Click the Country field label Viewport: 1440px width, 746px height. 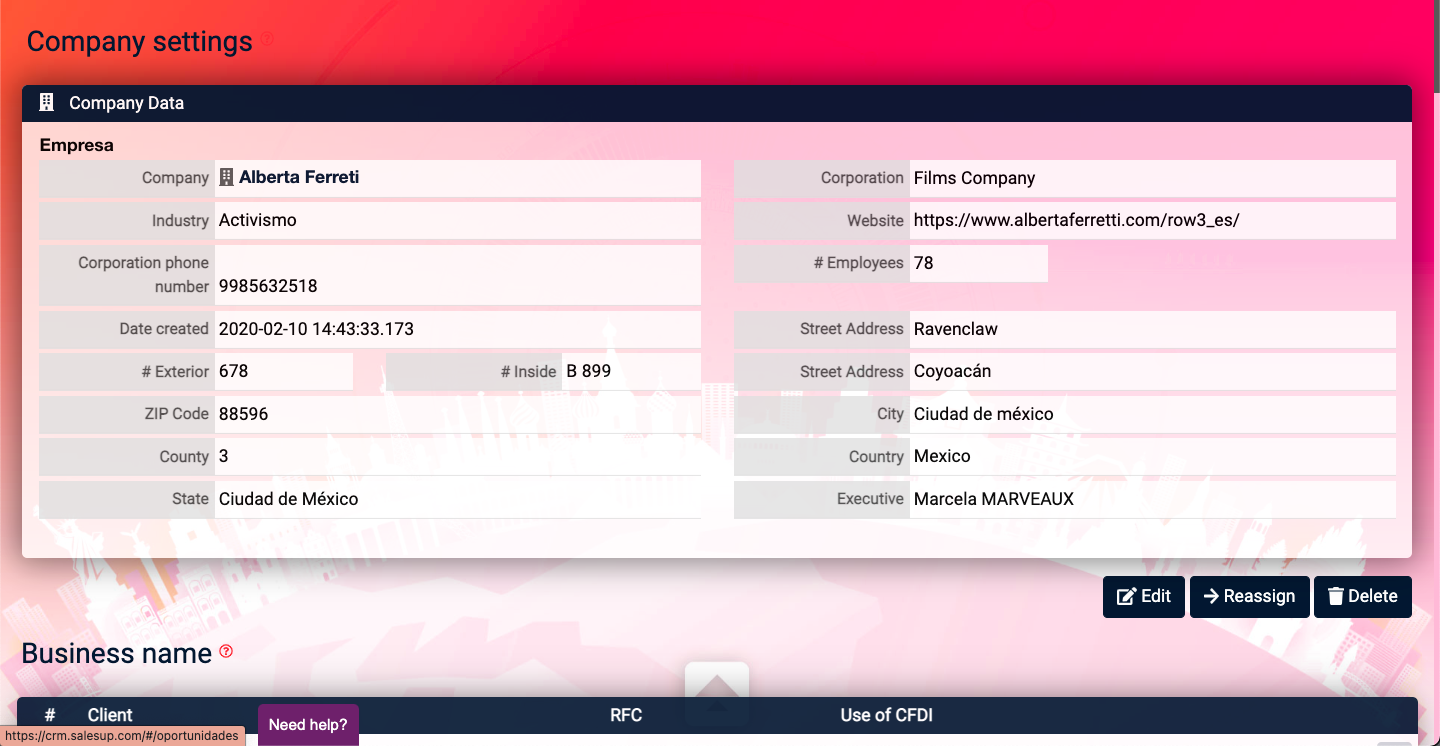click(x=877, y=456)
